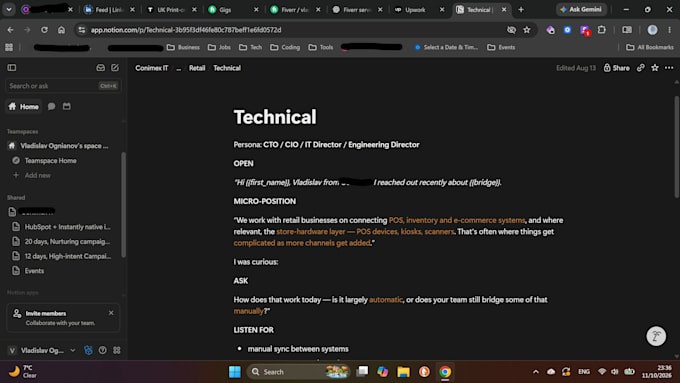Show hidden system tray icons

pos(536,372)
